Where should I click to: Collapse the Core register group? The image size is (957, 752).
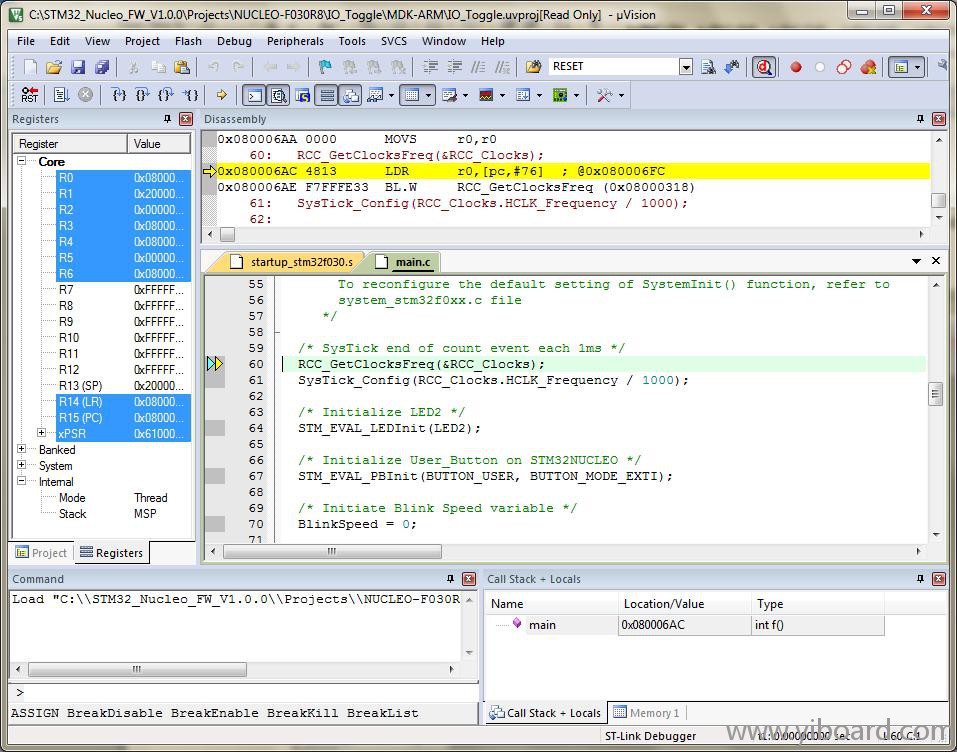[22, 161]
